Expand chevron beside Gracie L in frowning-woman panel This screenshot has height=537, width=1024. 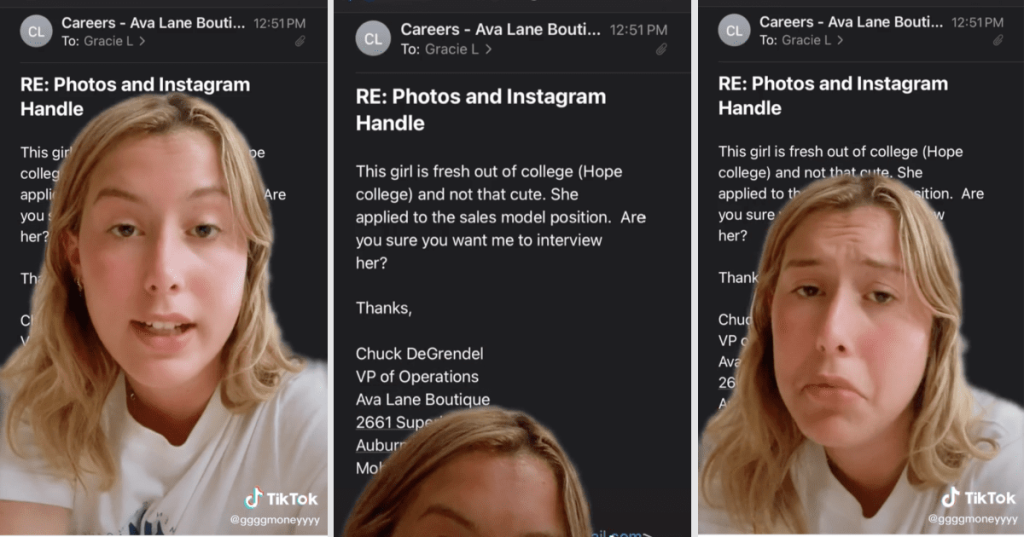pos(840,40)
